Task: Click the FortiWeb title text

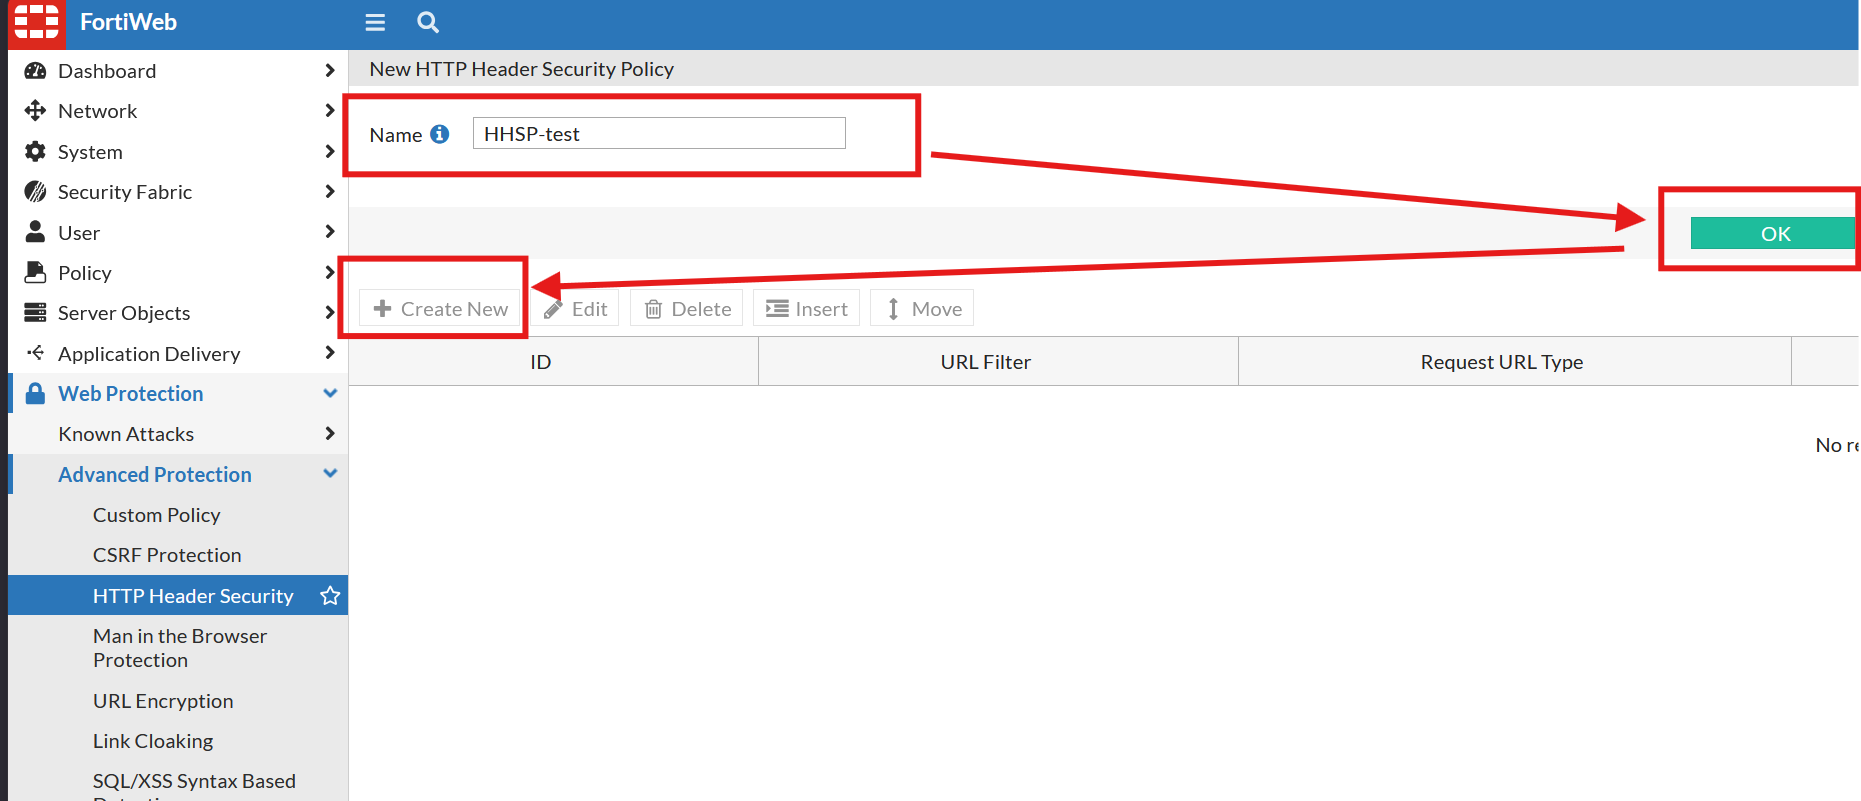Action: tap(128, 22)
